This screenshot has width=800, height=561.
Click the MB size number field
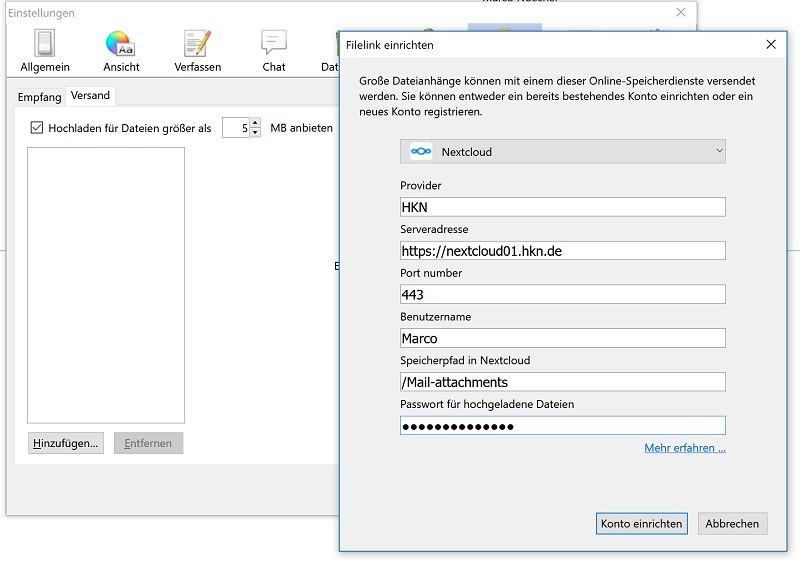tap(236, 128)
